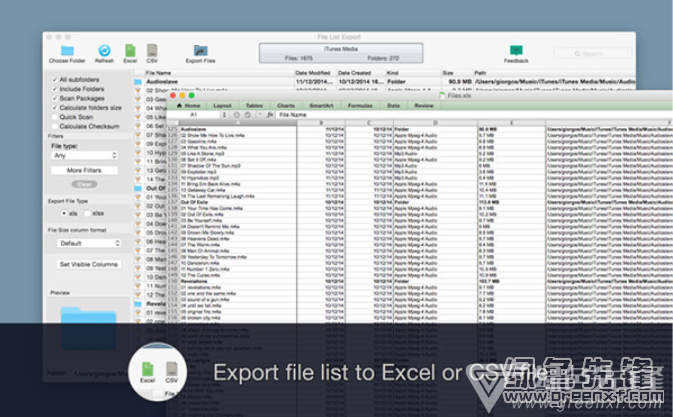Select the Audioslave cell in Excel row 125
Screen dimensions: 673x417
pos(238,129)
